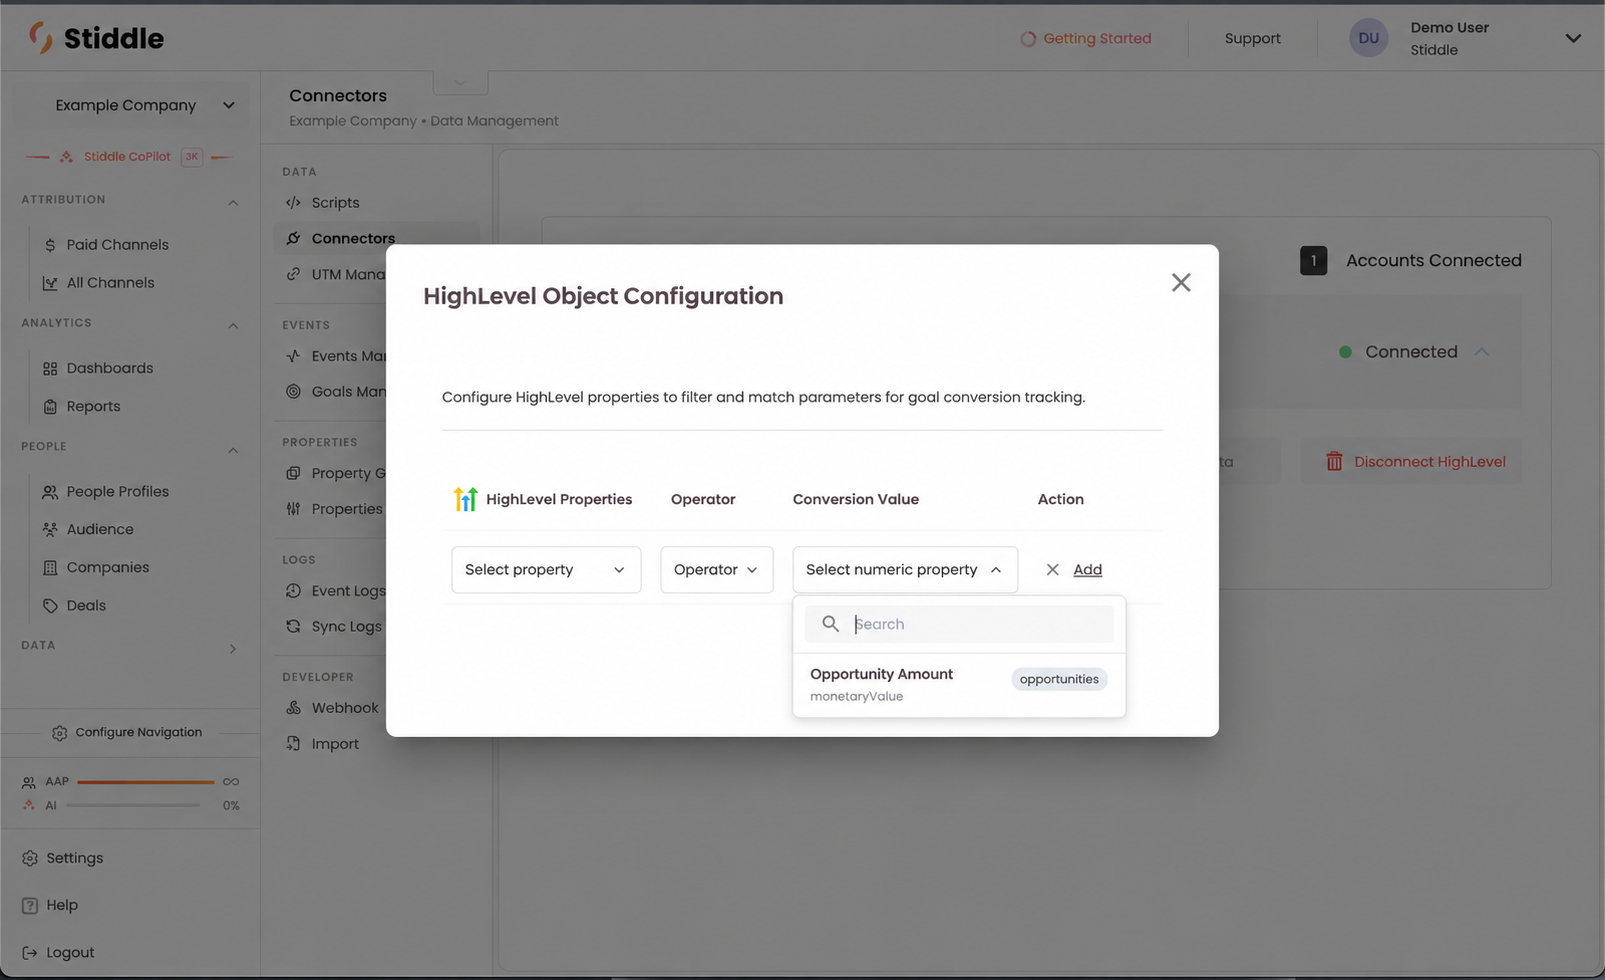This screenshot has width=1605, height=980.
Task: Click the Logout icon
Action: (x=30, y=953)
